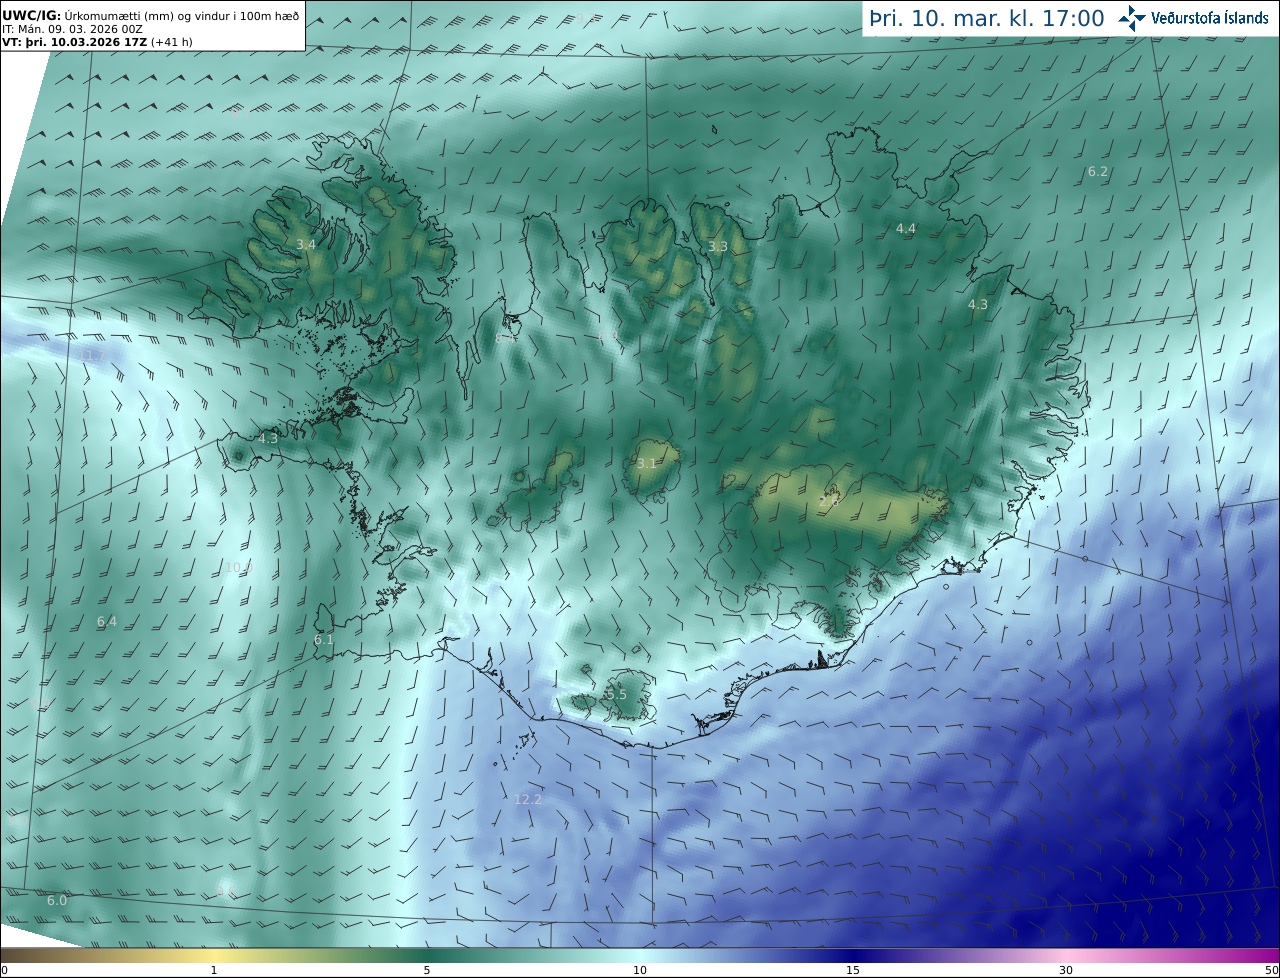Image resolution: width=1280 pixels, height=978 pixels.
Task: Click the 5 tick on the colour scale
Action: (427, 970)
